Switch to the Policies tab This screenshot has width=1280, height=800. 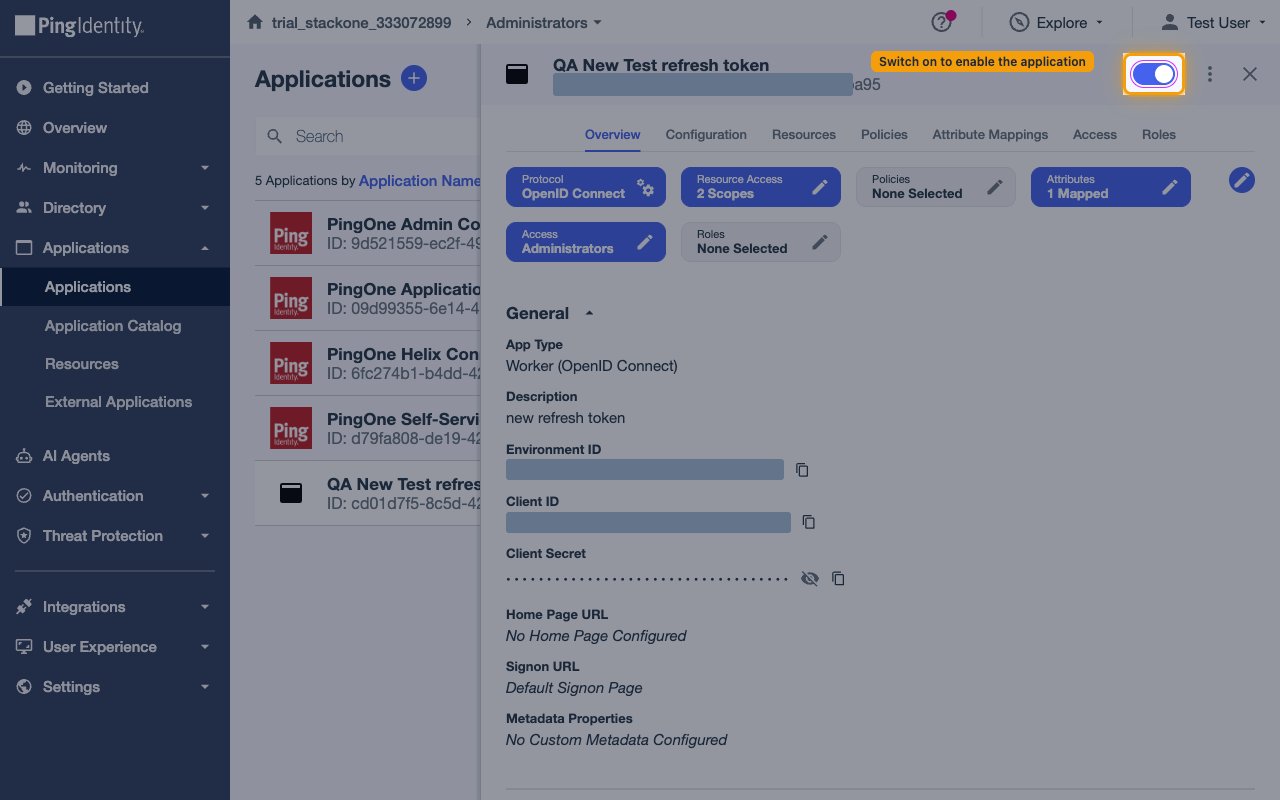[884, 134]
